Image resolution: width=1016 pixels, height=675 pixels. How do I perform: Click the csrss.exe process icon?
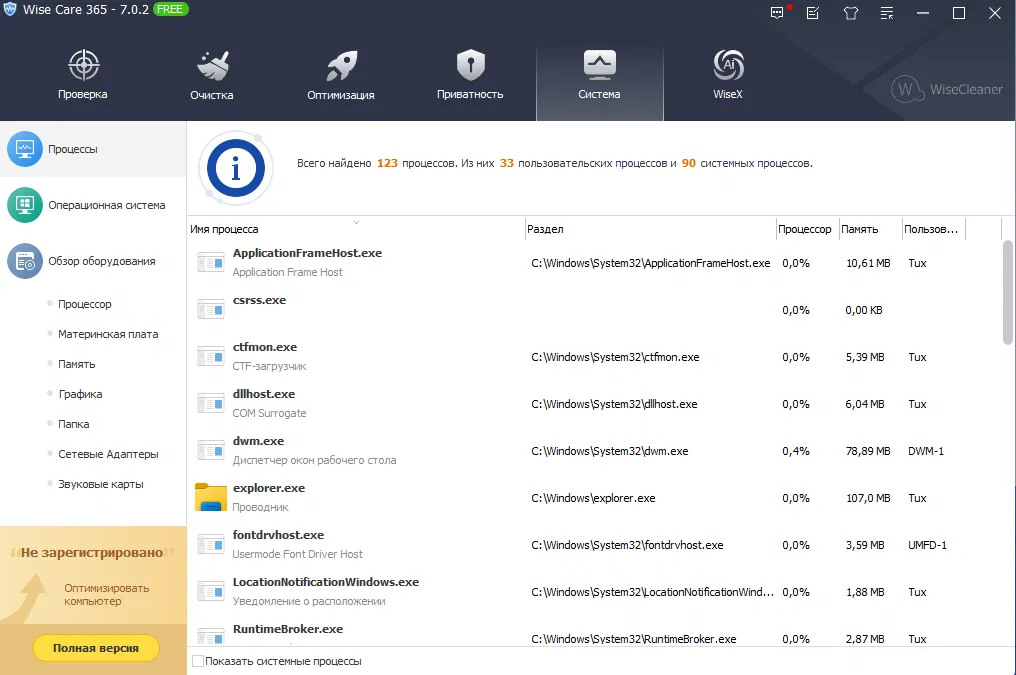(211, 309)
